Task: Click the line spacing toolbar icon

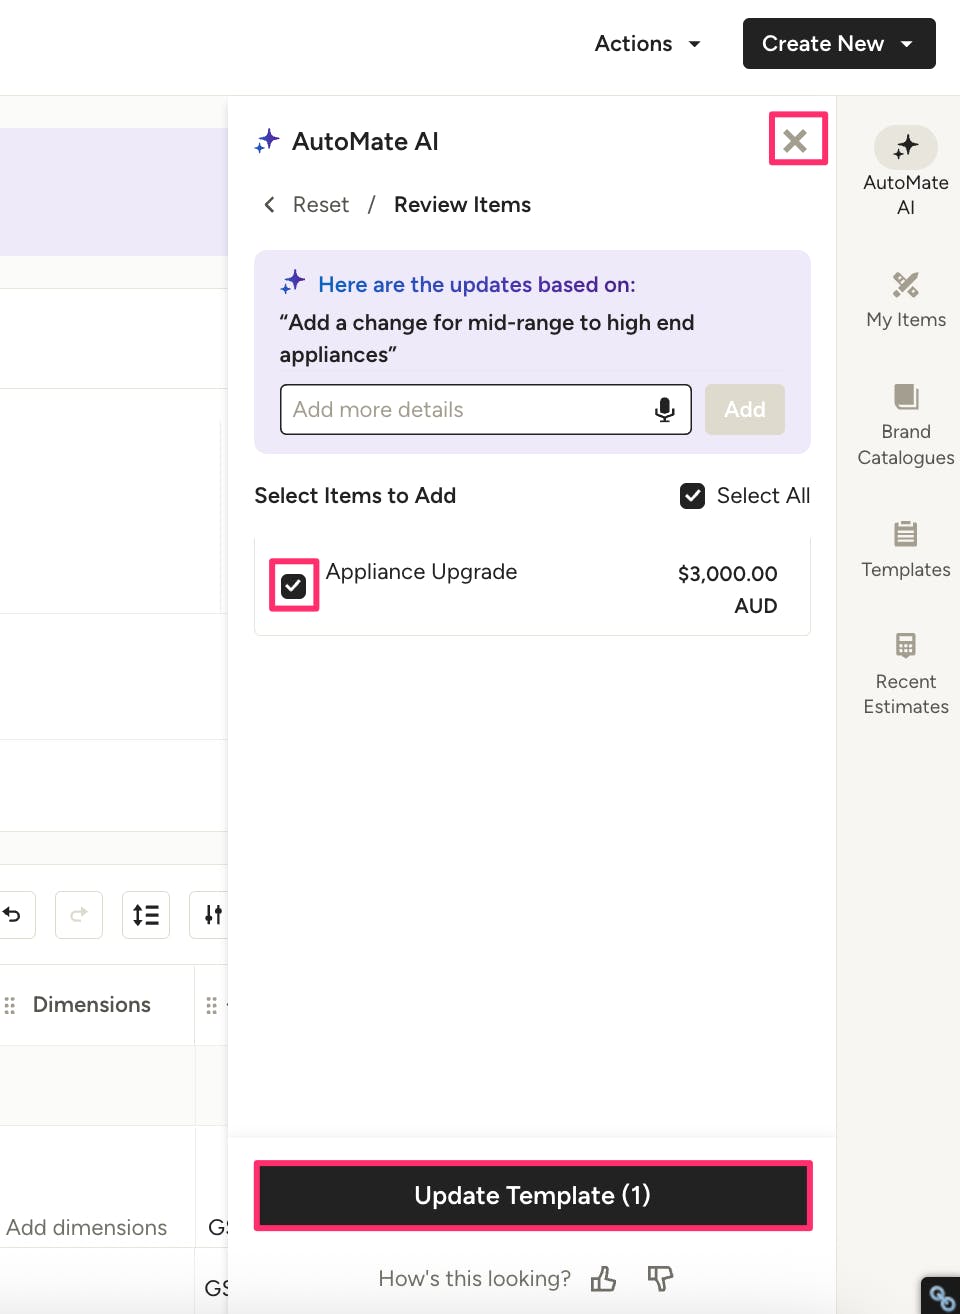Action: tap(146, 915)
